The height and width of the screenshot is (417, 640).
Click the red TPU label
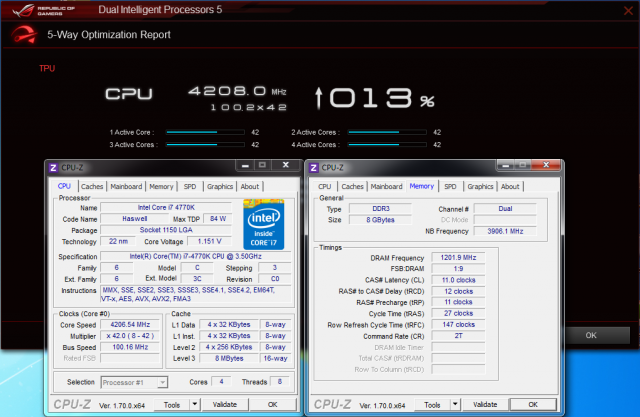(47, 68)
